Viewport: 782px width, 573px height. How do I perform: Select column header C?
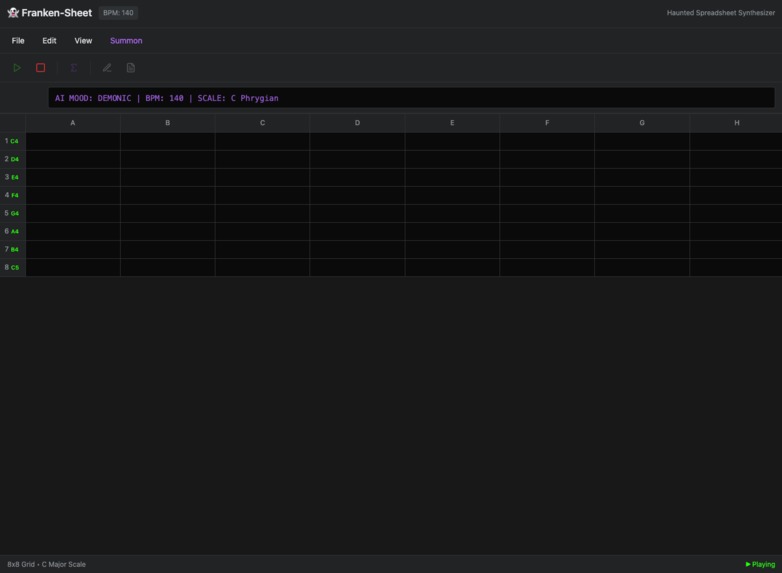tap(262, 123)
